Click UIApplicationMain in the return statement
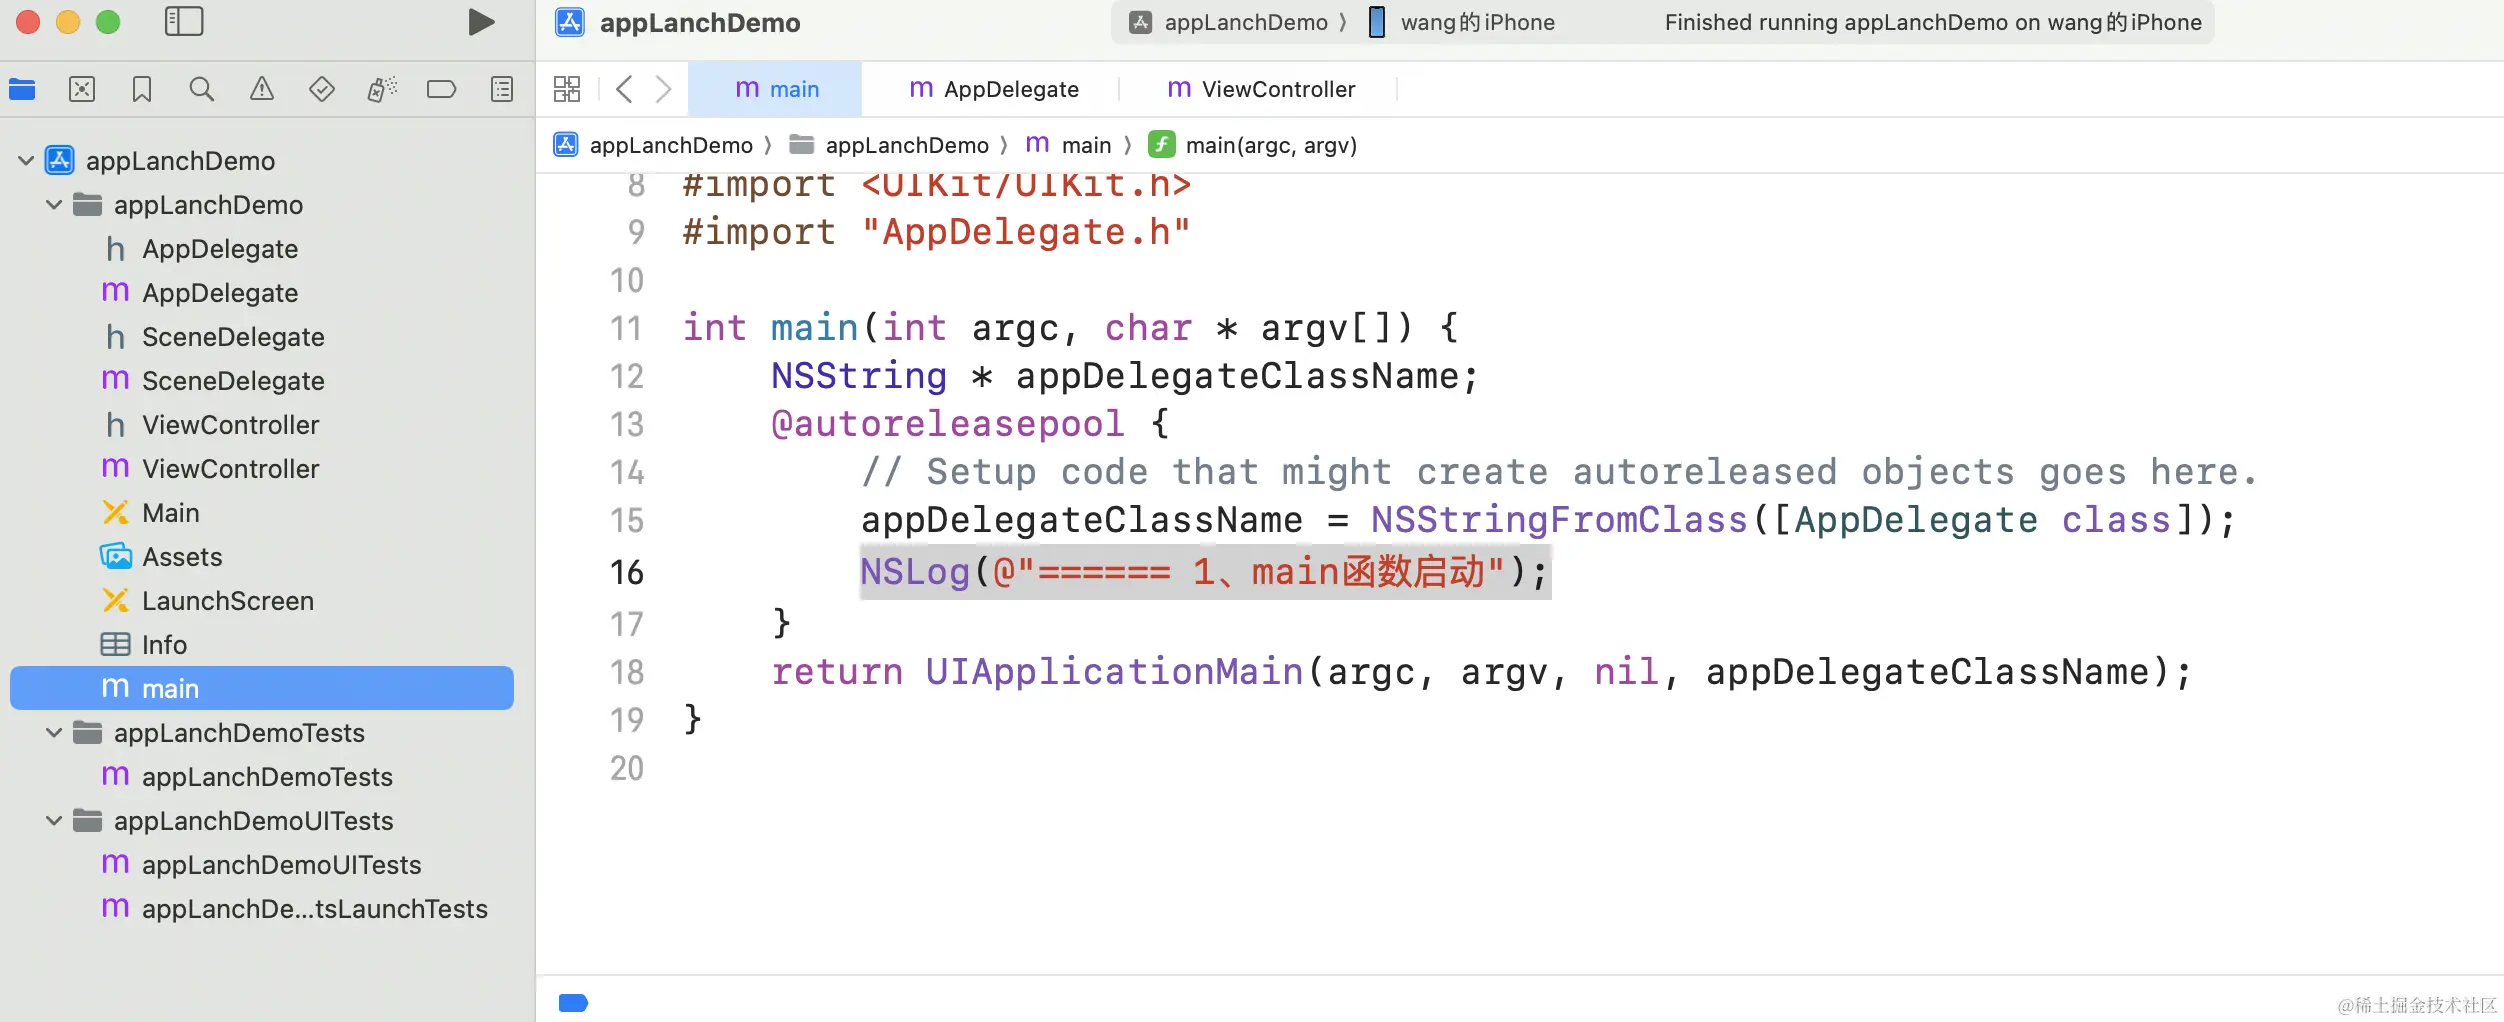 point(1114,672)
